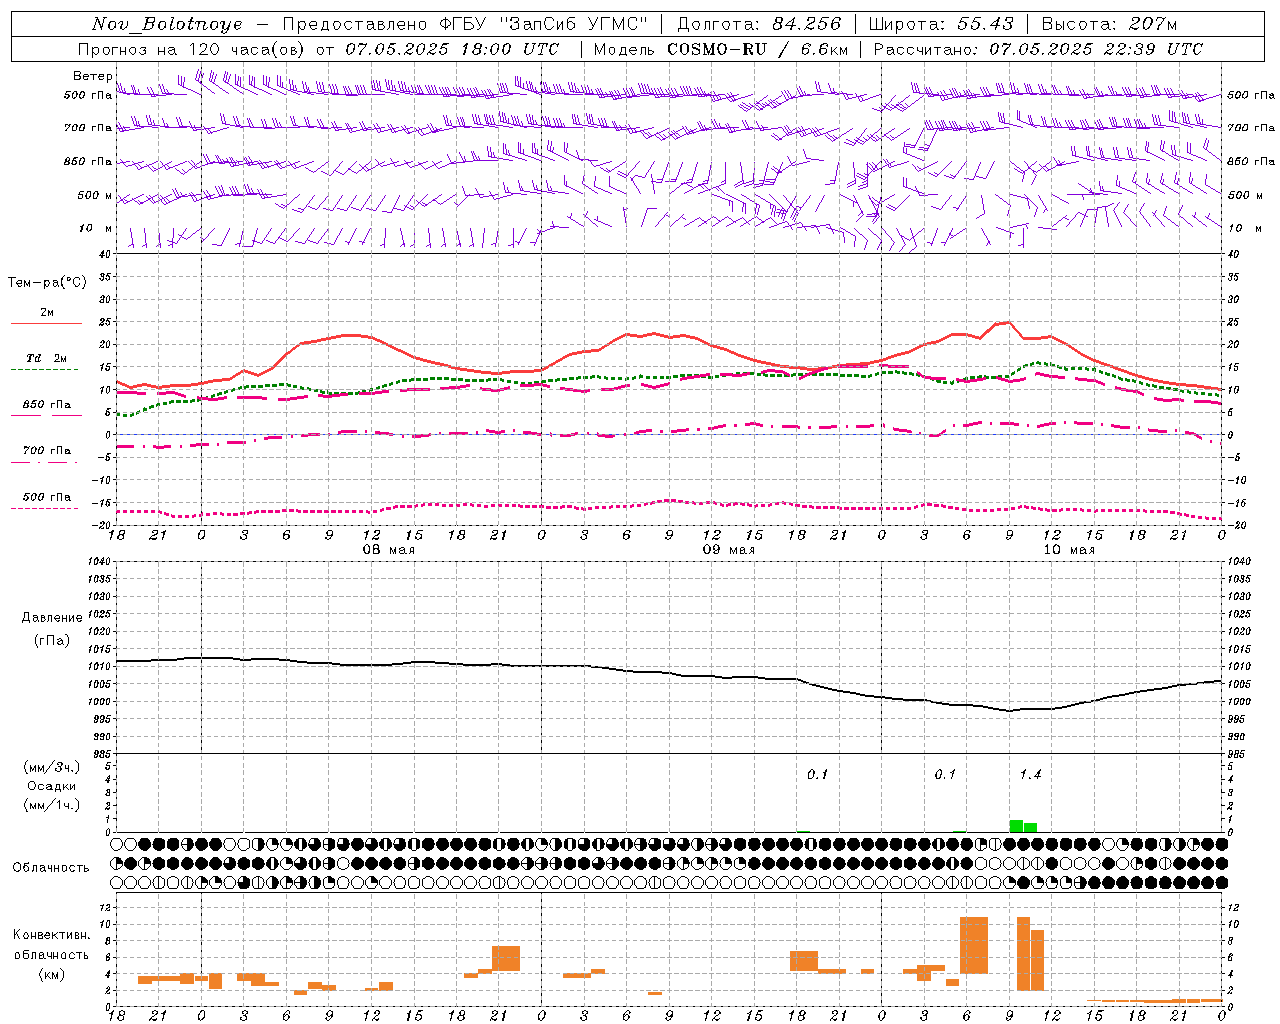The width and height of the screenshot is (1280, 1024).
Task: Click the 'Тем-ра(°C)' temperature panel label
Action: tap(47, 282)
